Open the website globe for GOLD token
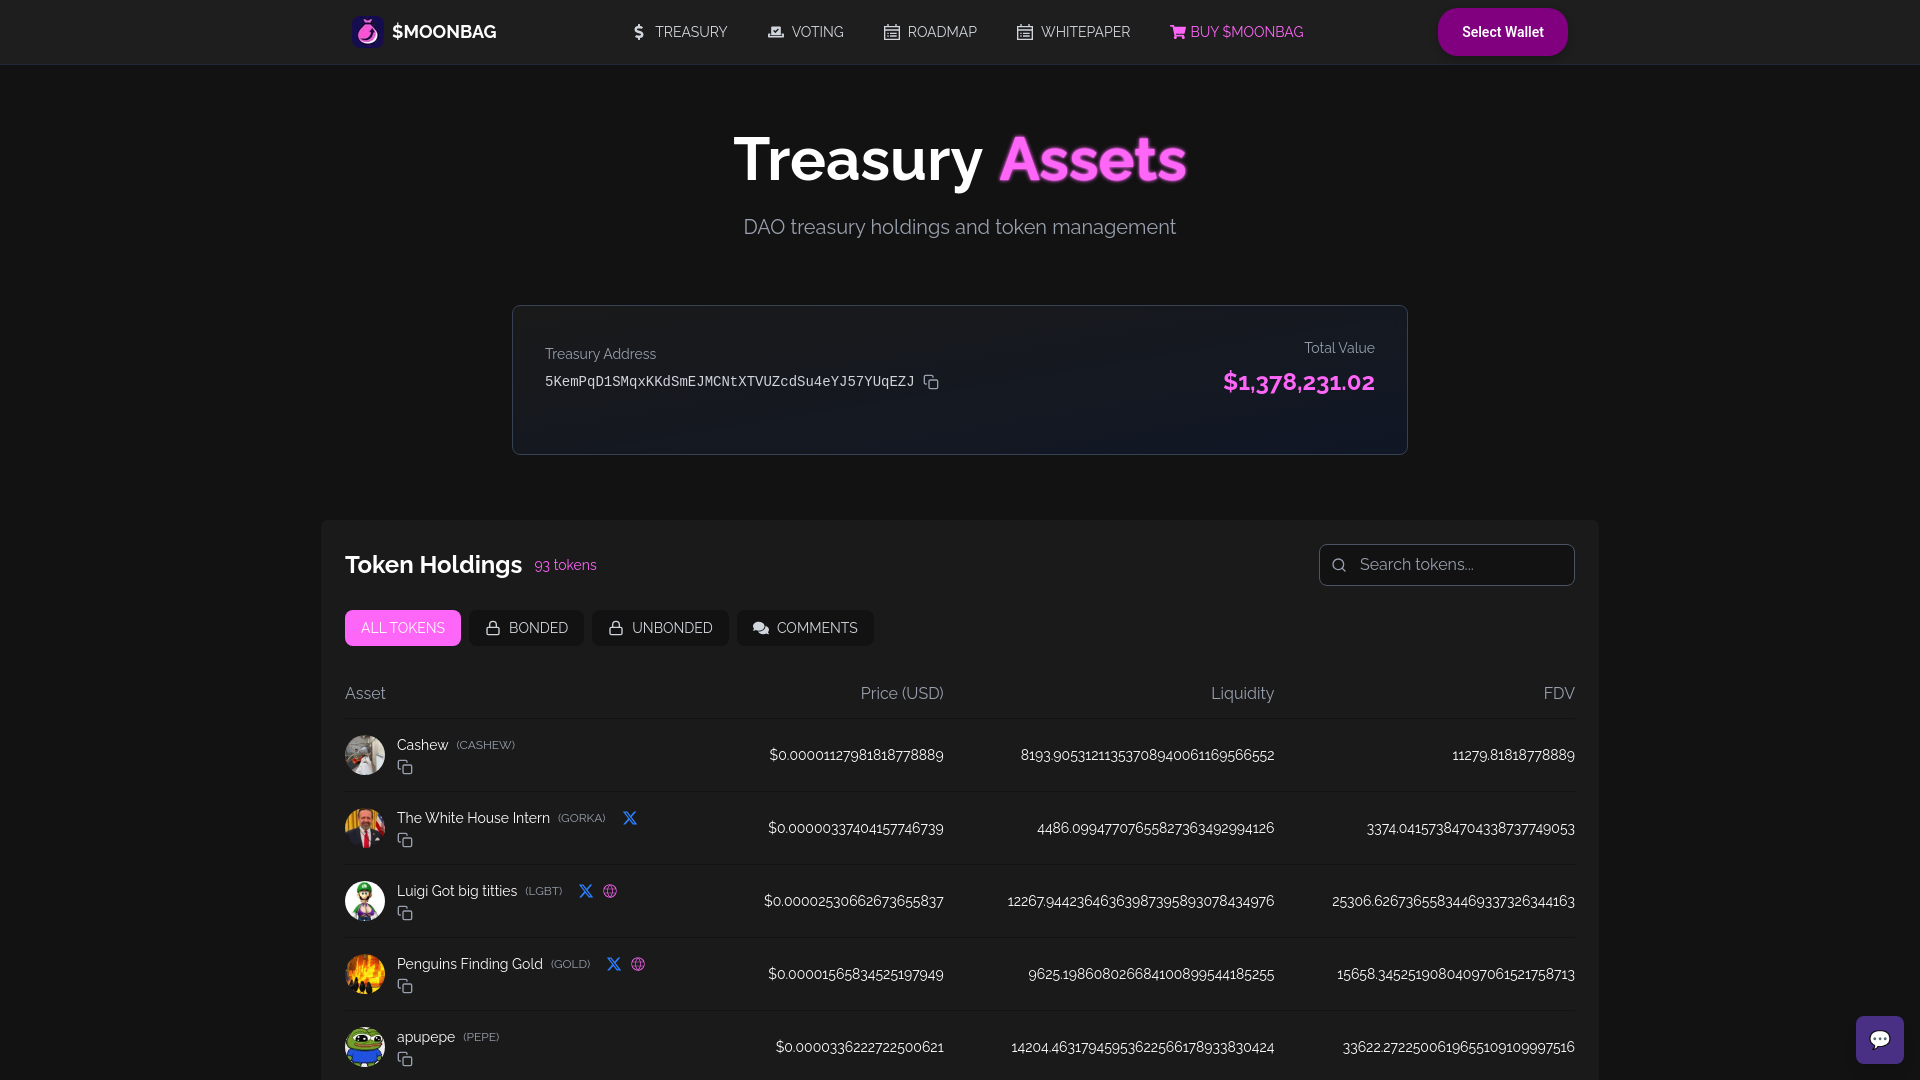The image size is (1920, 1080). (638, 964)
